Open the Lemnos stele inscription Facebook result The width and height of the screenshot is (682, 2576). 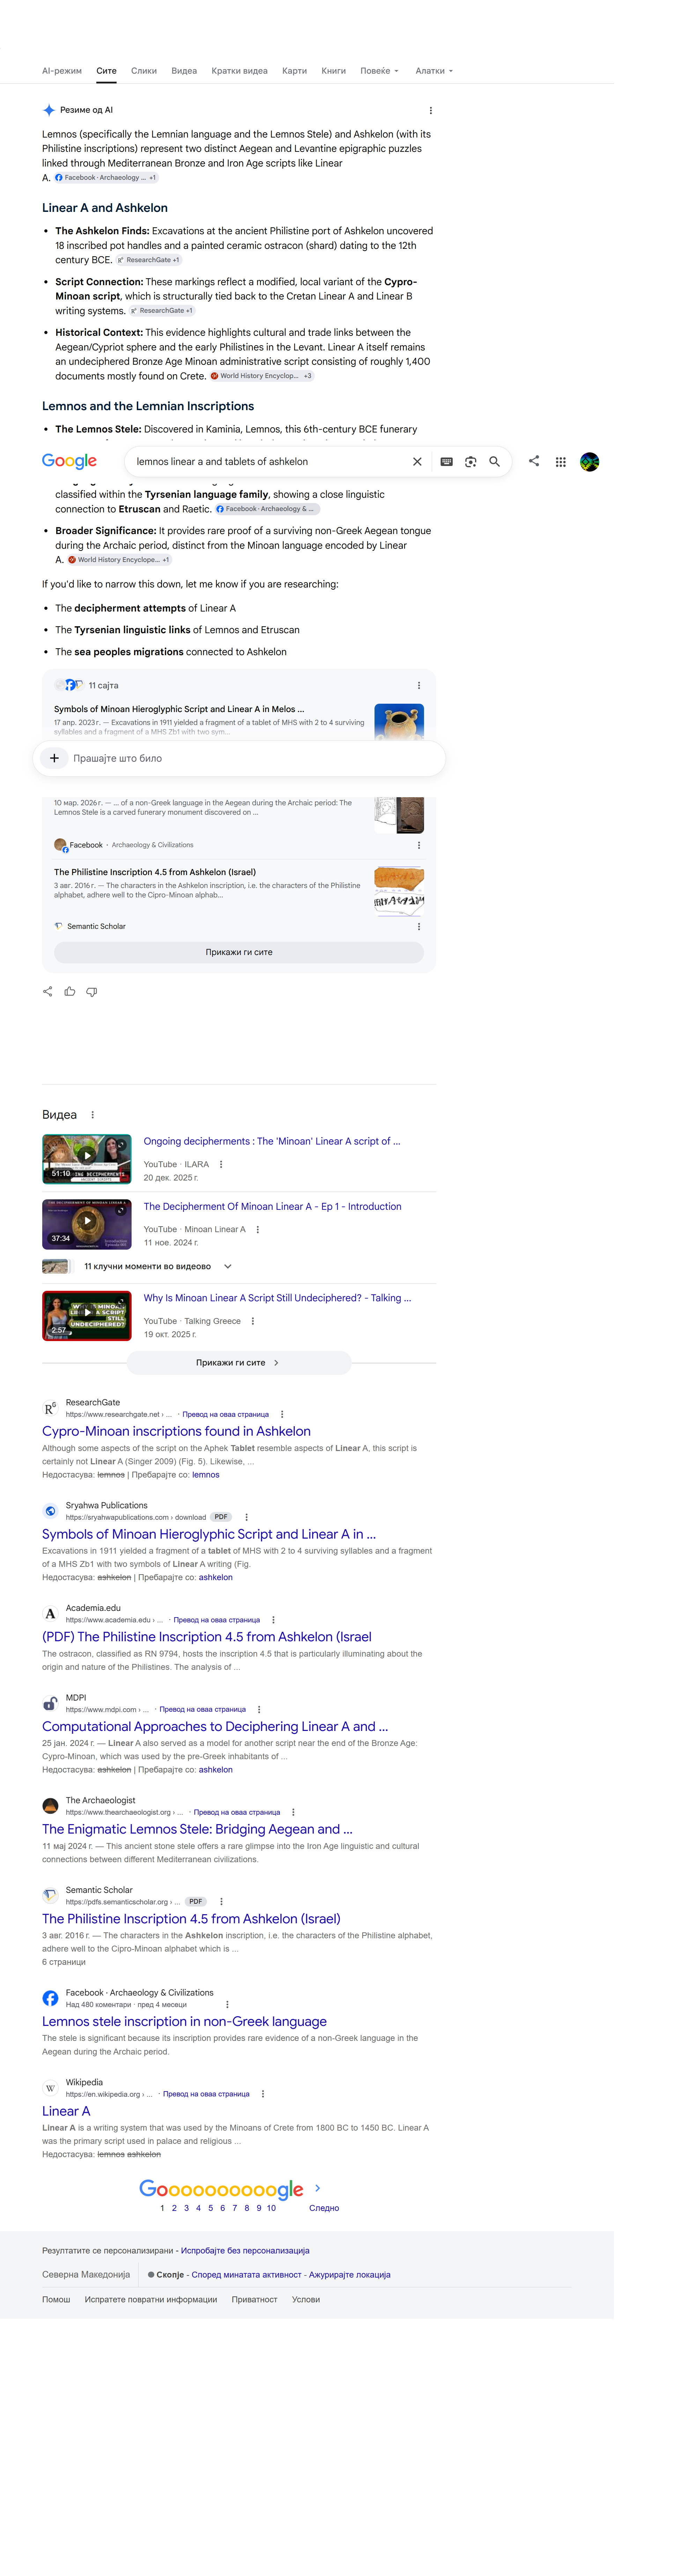(184, 2022)
